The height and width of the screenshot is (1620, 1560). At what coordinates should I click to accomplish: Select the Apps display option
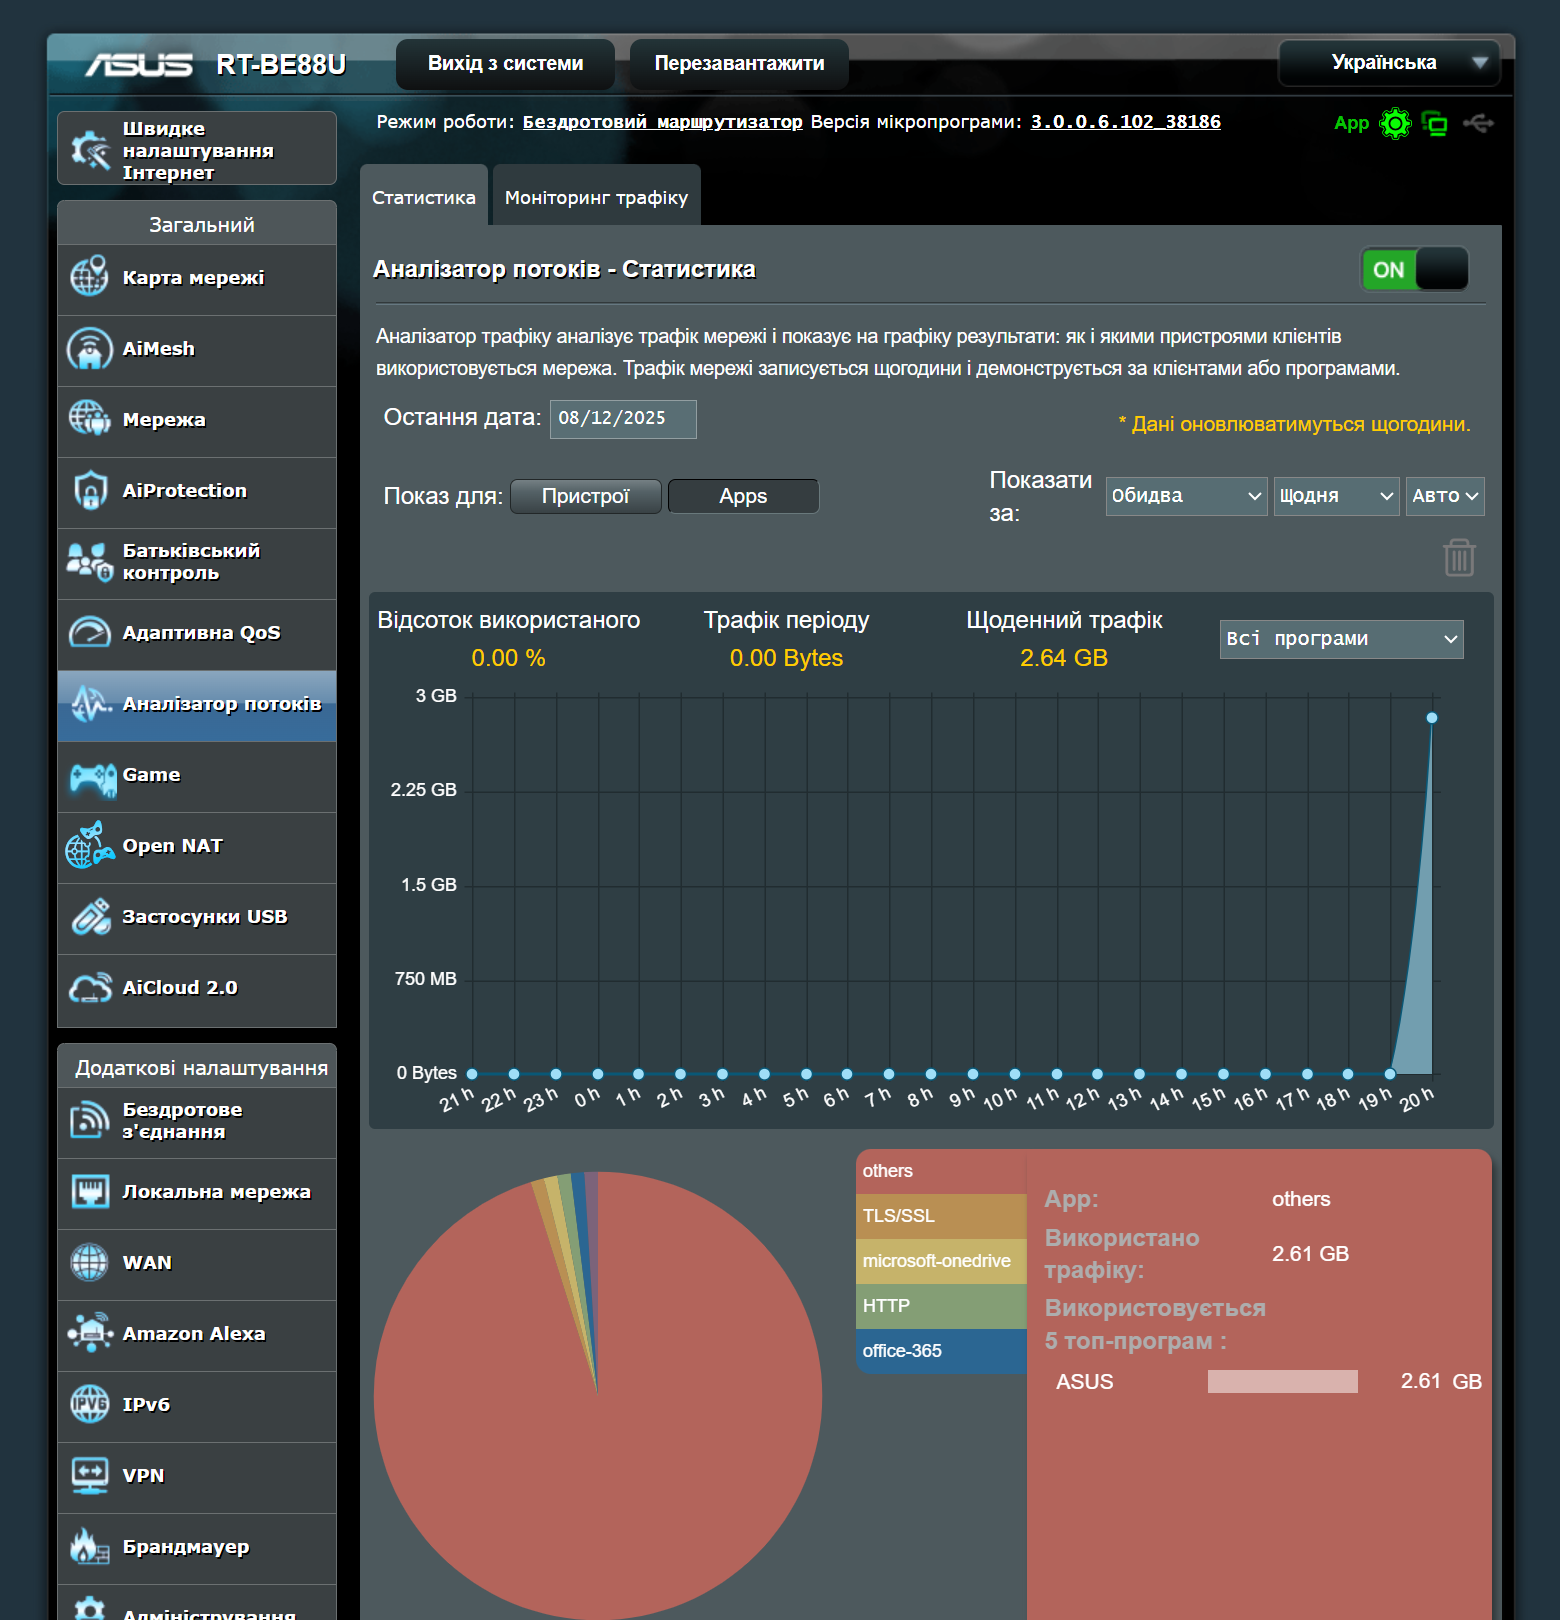[743, 496]
